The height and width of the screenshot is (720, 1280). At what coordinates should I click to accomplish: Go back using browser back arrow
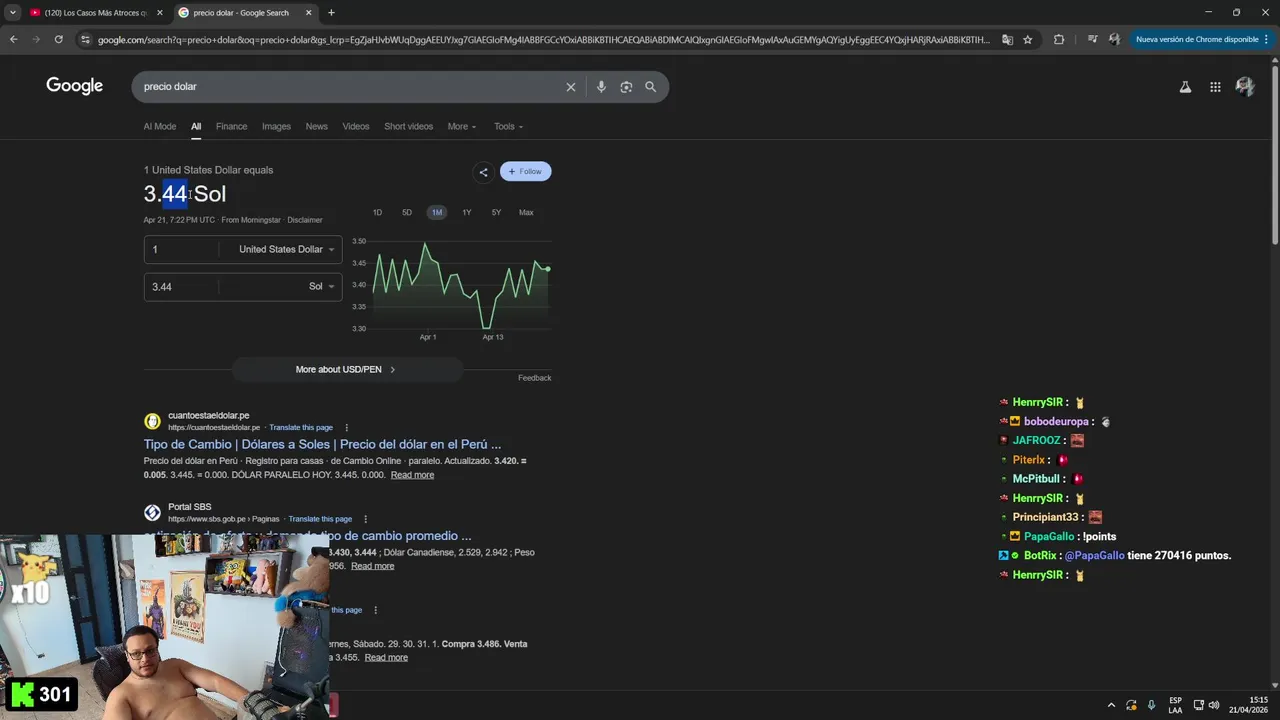[13, 39]
